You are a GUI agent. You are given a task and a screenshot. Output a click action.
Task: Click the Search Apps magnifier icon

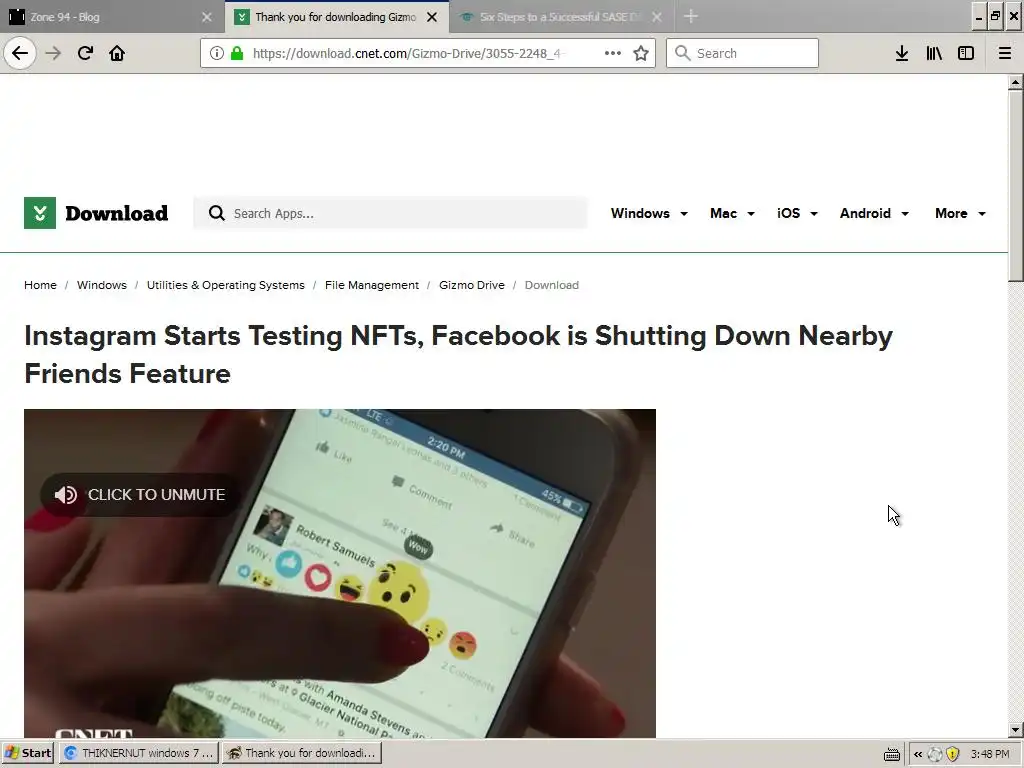click(217, 213)
